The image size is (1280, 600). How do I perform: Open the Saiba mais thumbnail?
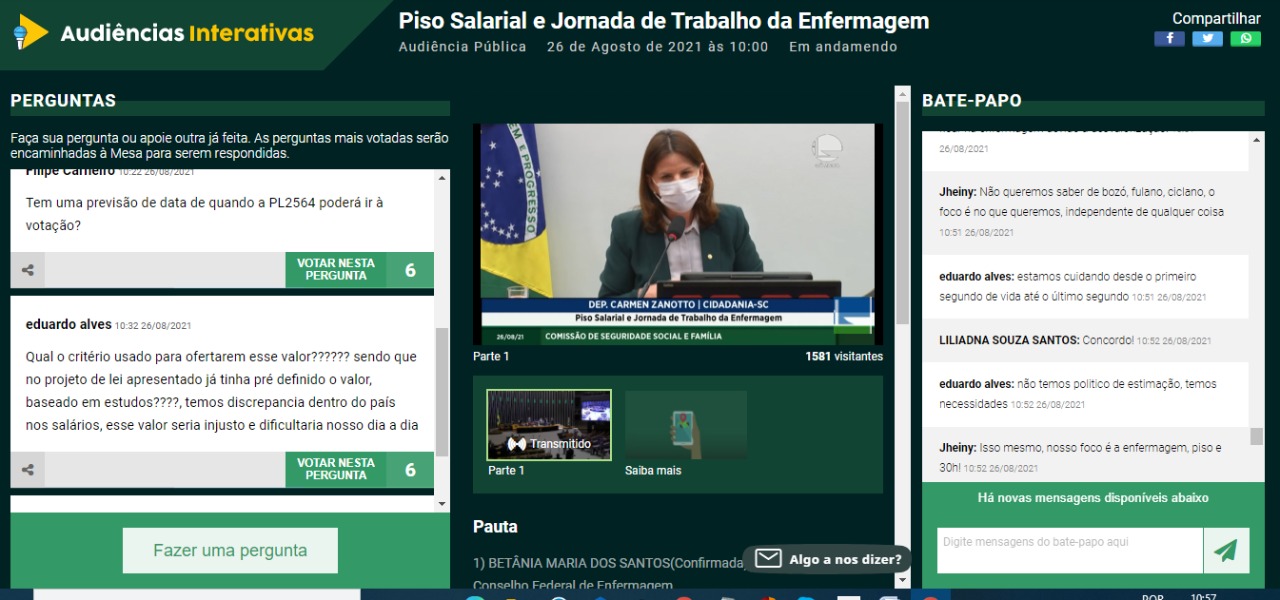click(686, 425)
